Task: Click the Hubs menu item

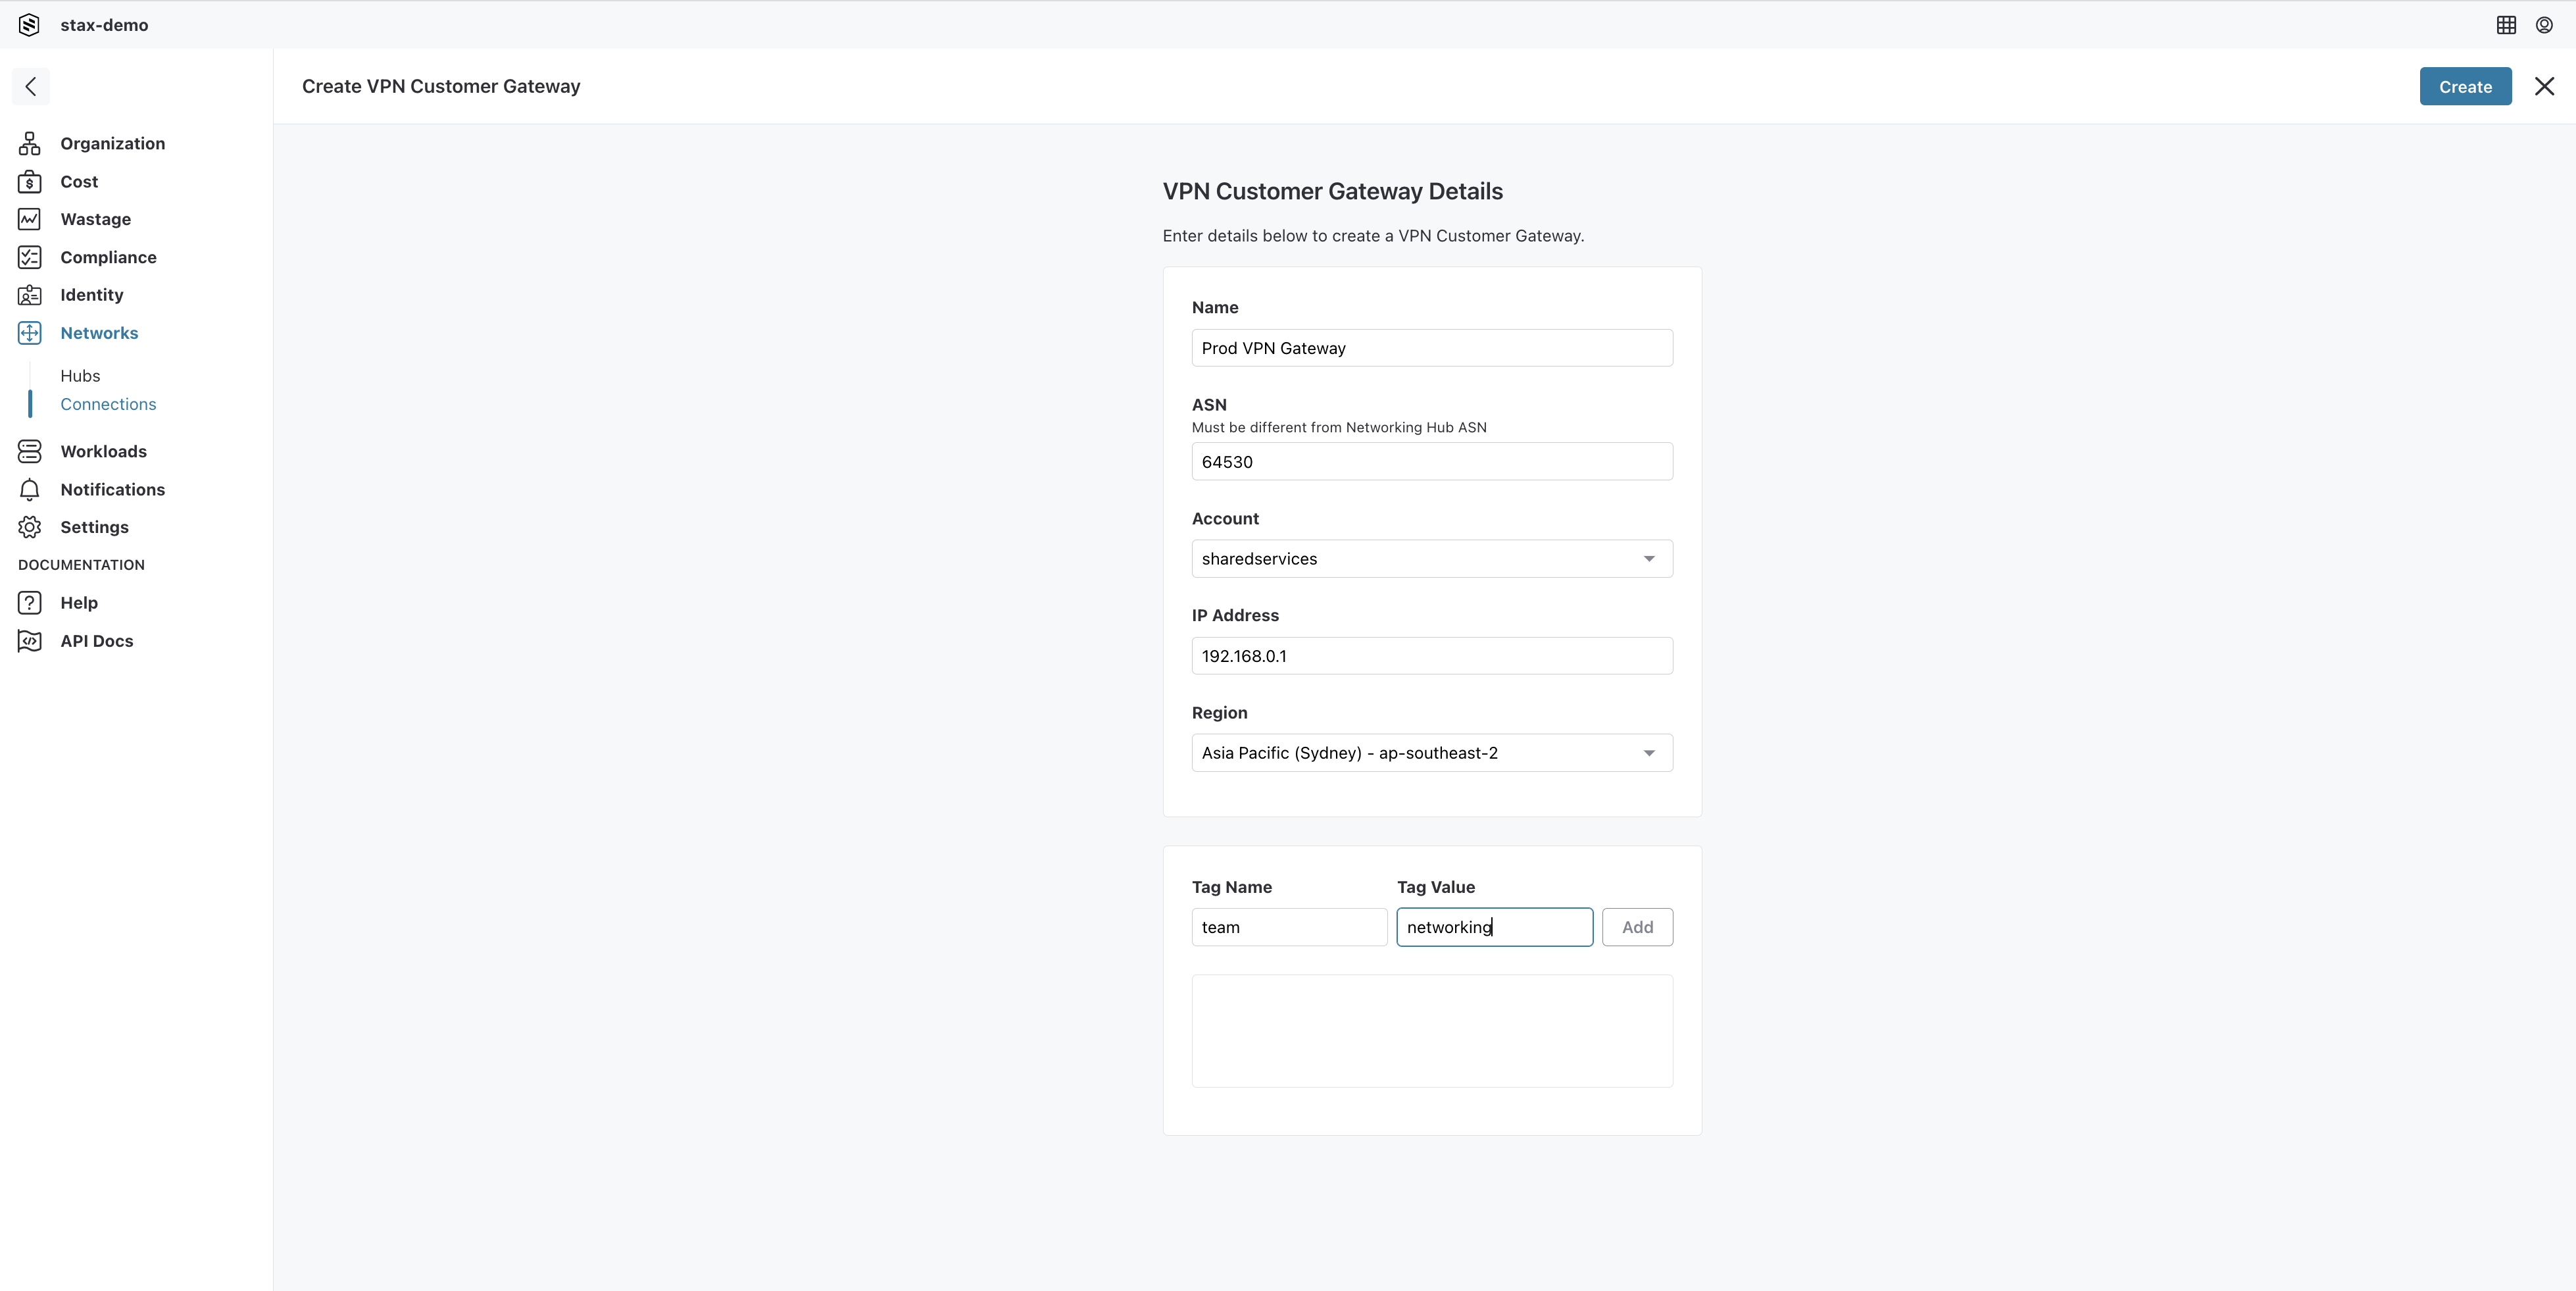Action: point(81,376)
